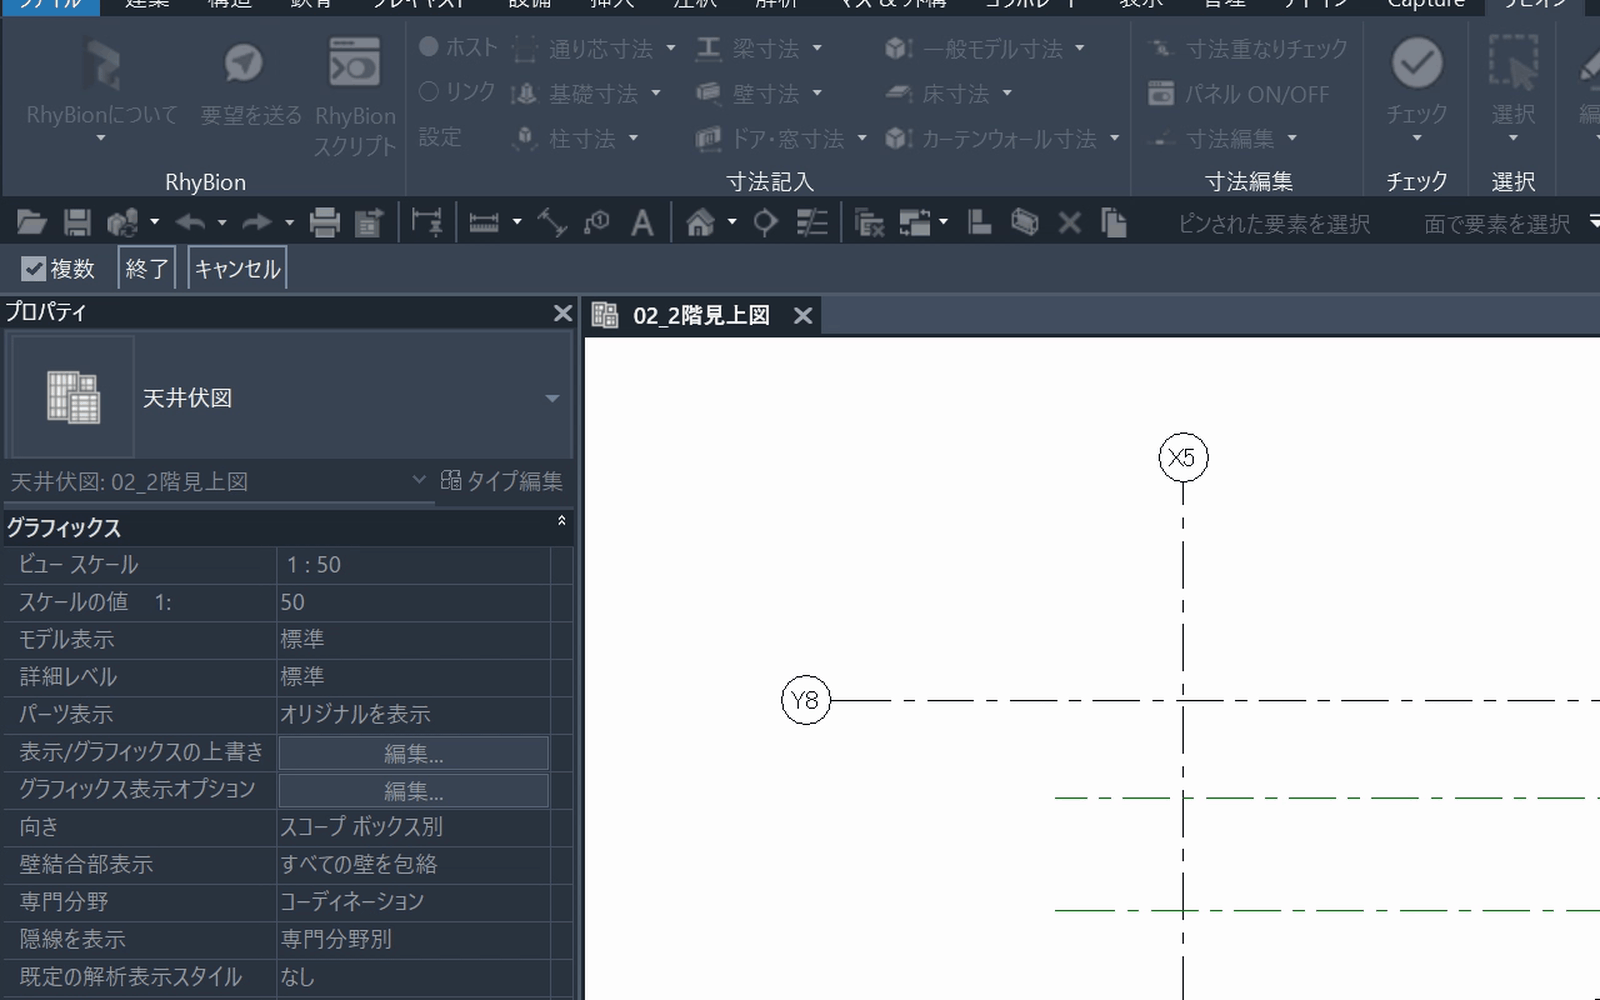
Task: Open the Capture ribbon tab
Action: pos(1425,4)
